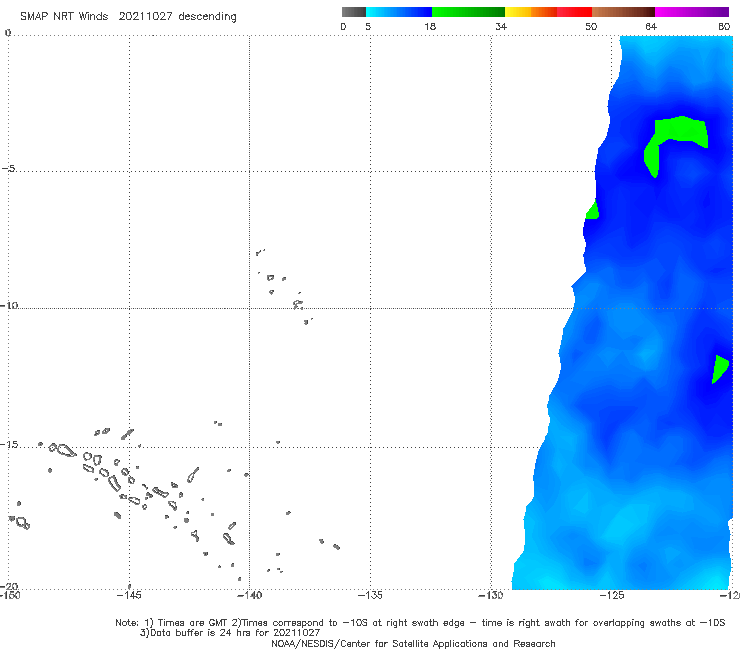Image resolution: width=740 pixels, height=650 pixels.
Task: Click the latitude axis label "-10"
Action: pyautogui.click(x=9, y=305)
